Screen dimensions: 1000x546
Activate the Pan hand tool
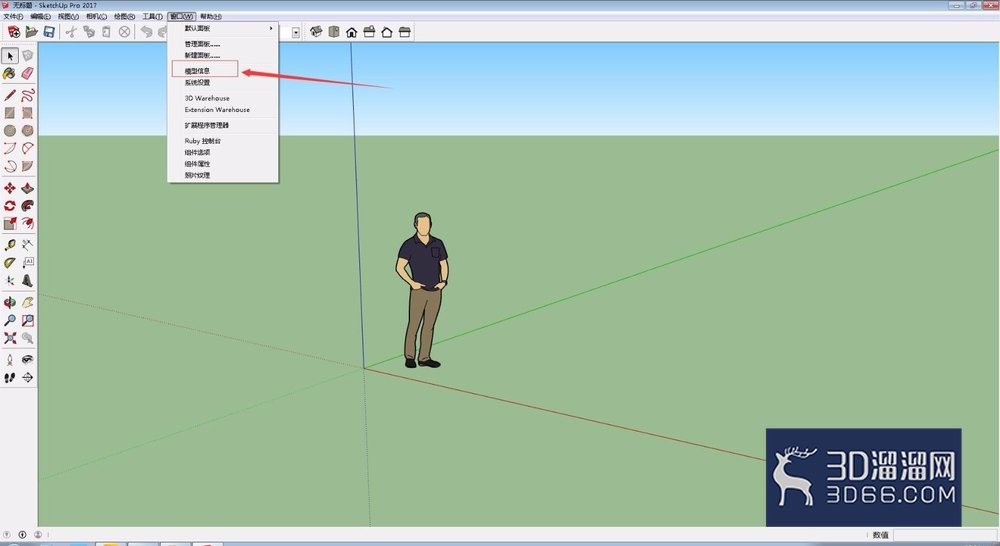tap(27, 302)
